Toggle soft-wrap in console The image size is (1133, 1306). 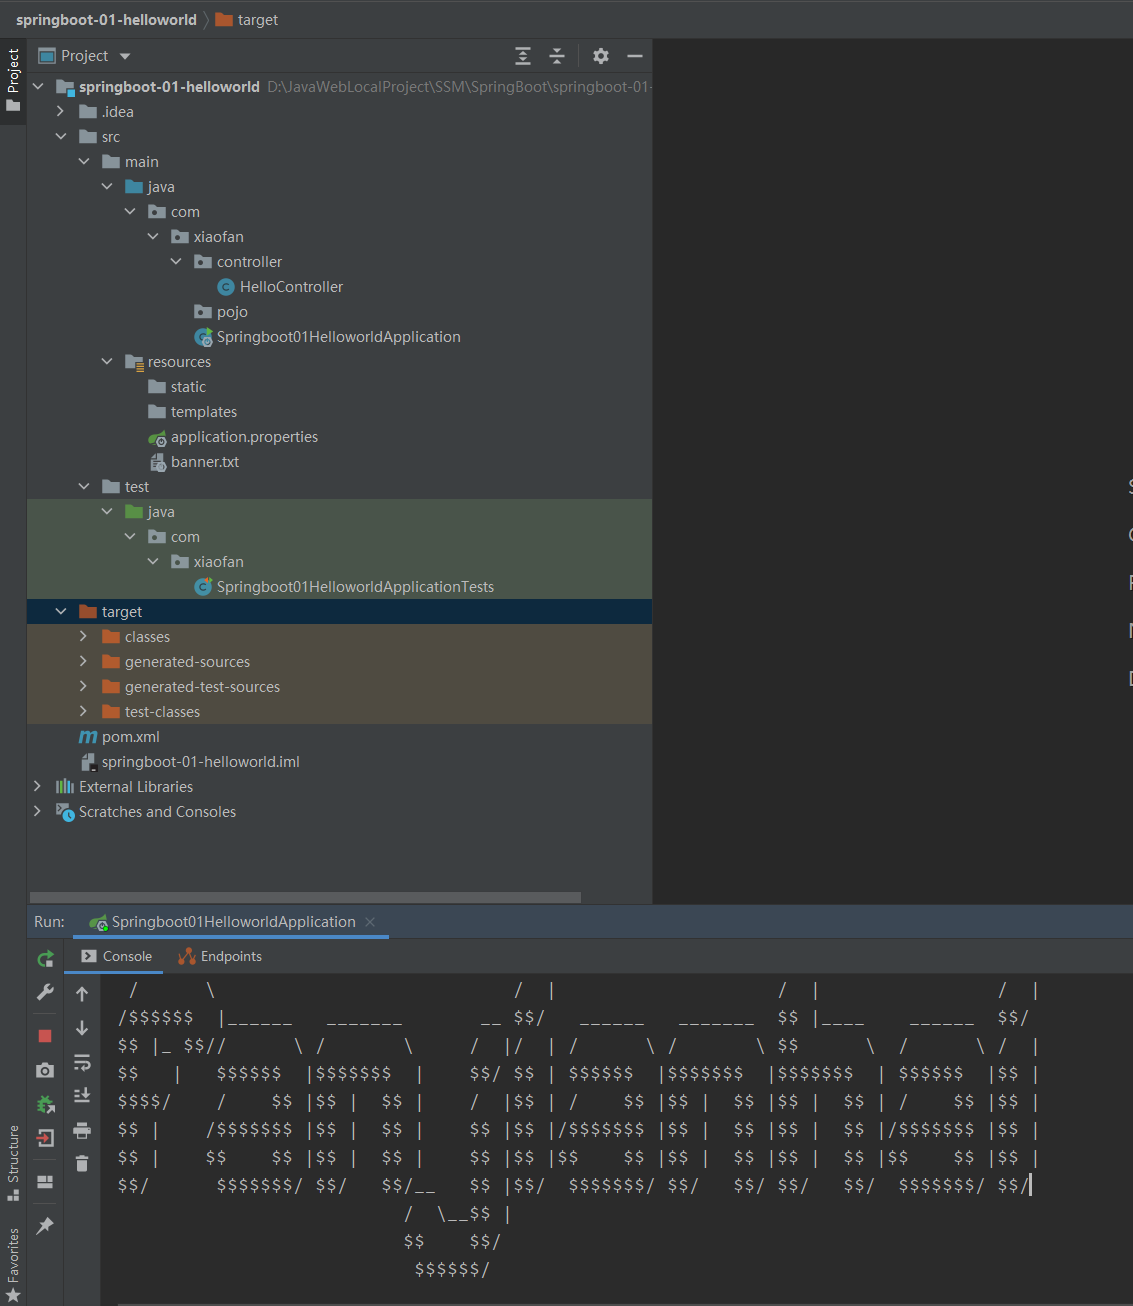82,1062
